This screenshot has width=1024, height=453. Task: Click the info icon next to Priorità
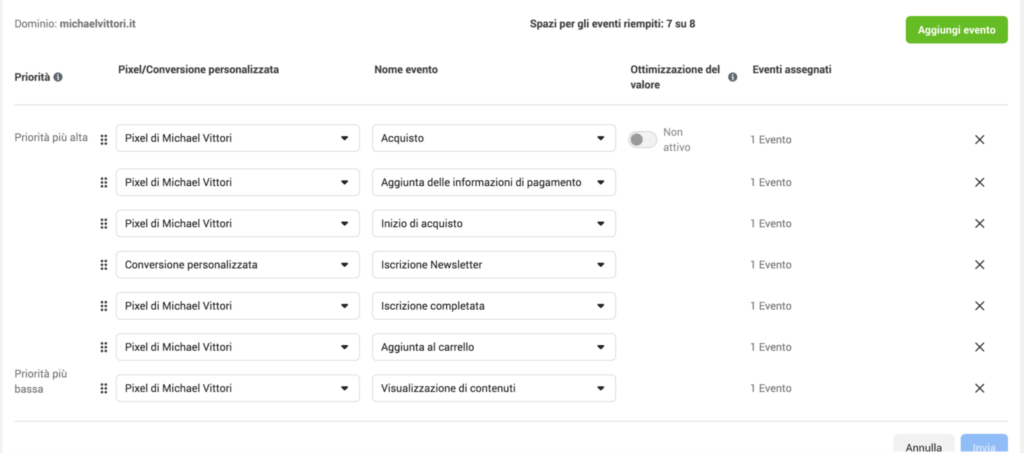click(58, 77)
